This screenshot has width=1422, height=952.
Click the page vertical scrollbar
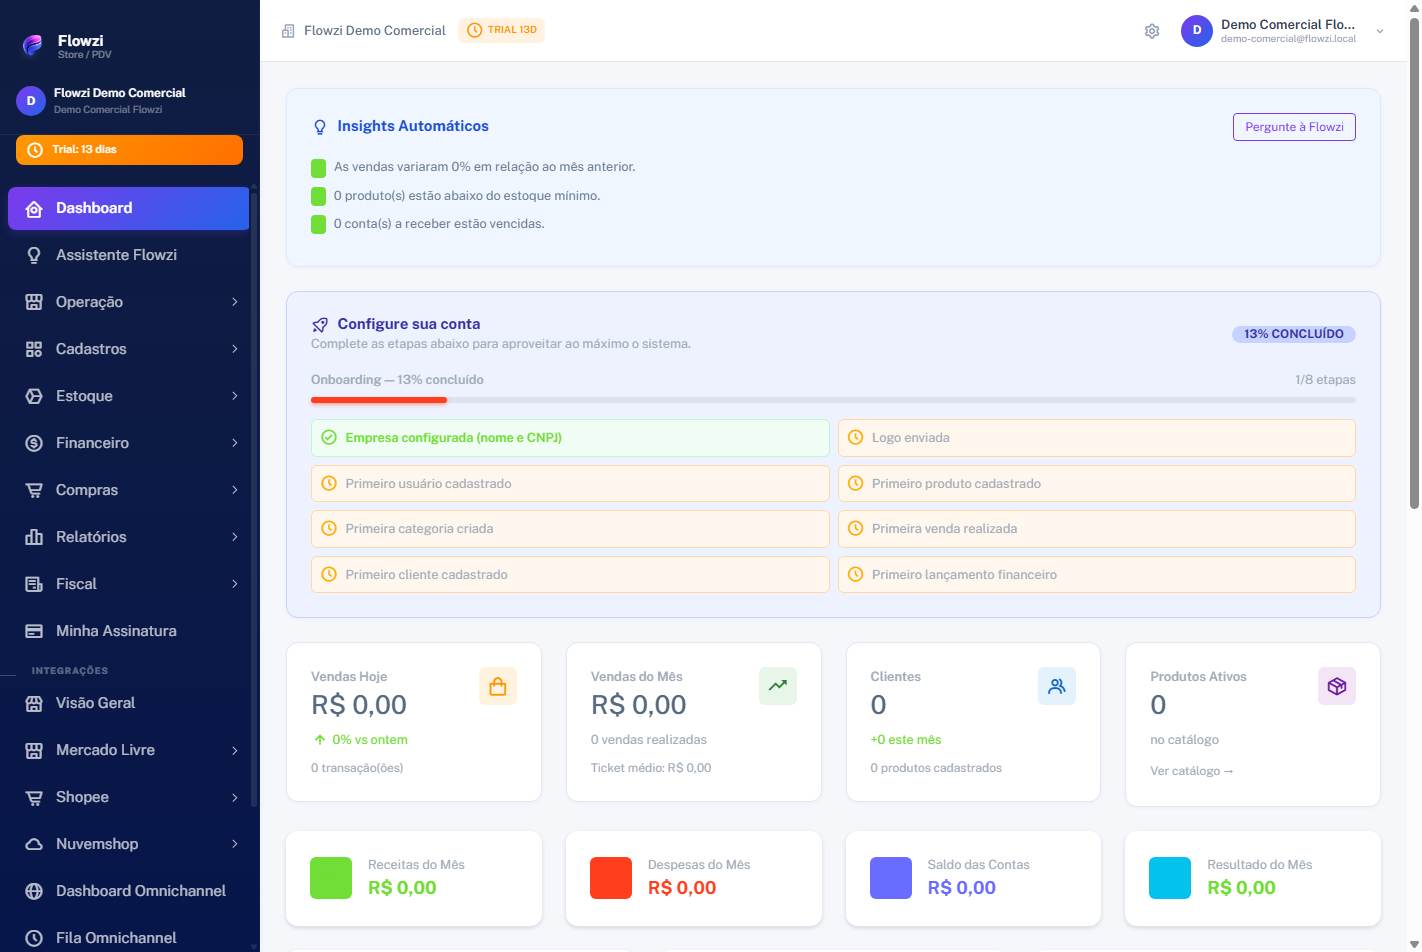click(1414, 264)
